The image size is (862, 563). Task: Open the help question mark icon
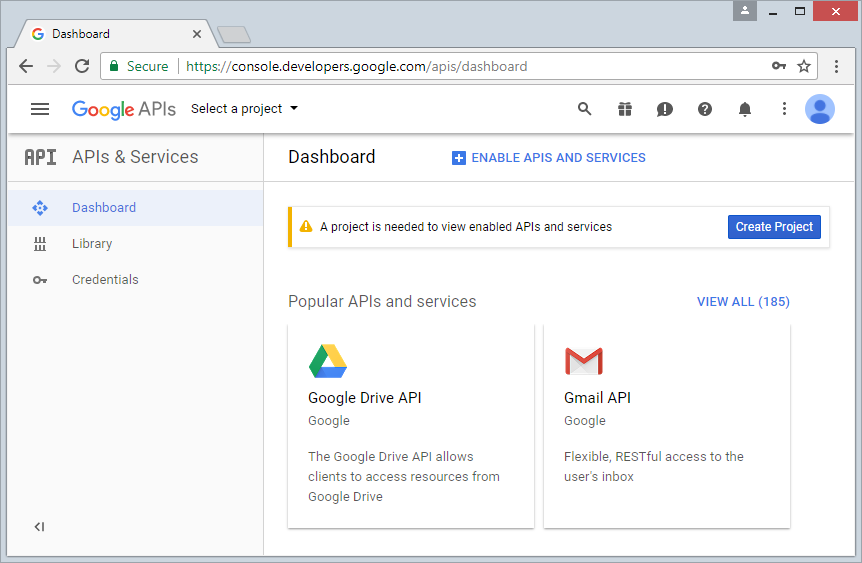[705, 109]
